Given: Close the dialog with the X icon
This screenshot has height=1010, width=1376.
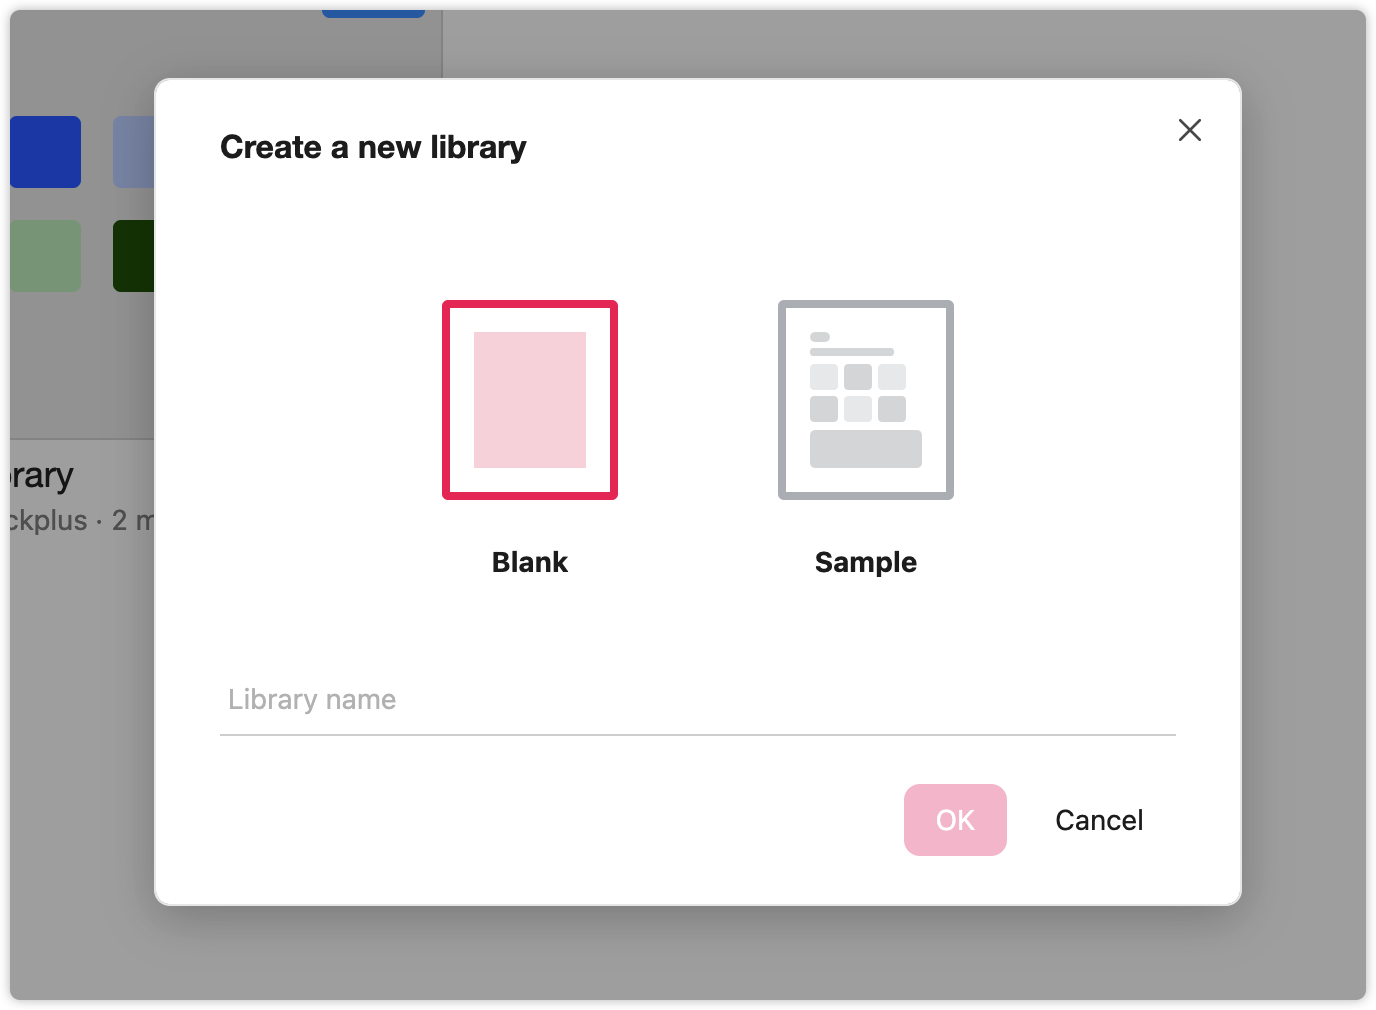Looking at the screenshot, I should pos(1190,130).
